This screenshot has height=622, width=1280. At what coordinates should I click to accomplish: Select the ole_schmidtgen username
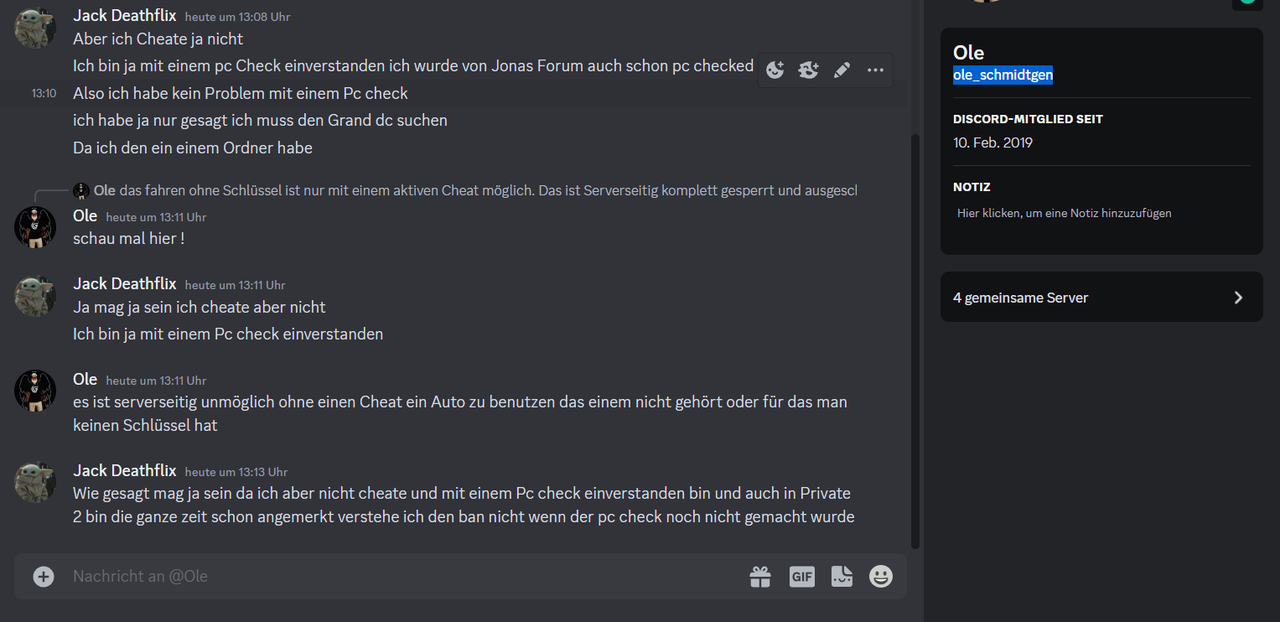(x=1003, y=75)
